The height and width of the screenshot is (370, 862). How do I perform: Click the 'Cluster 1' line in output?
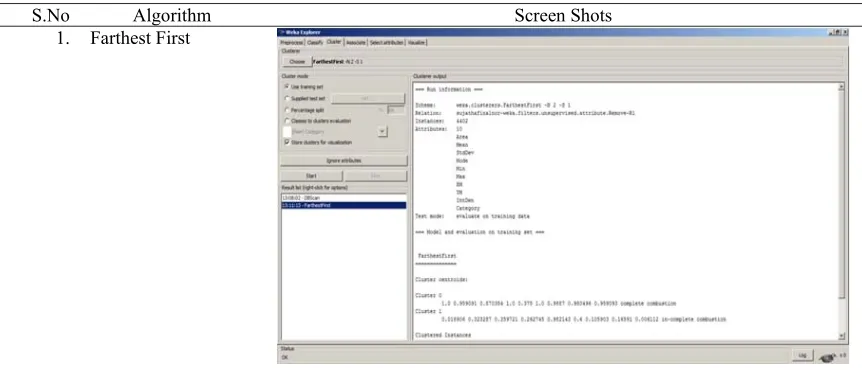coord(429,311)
